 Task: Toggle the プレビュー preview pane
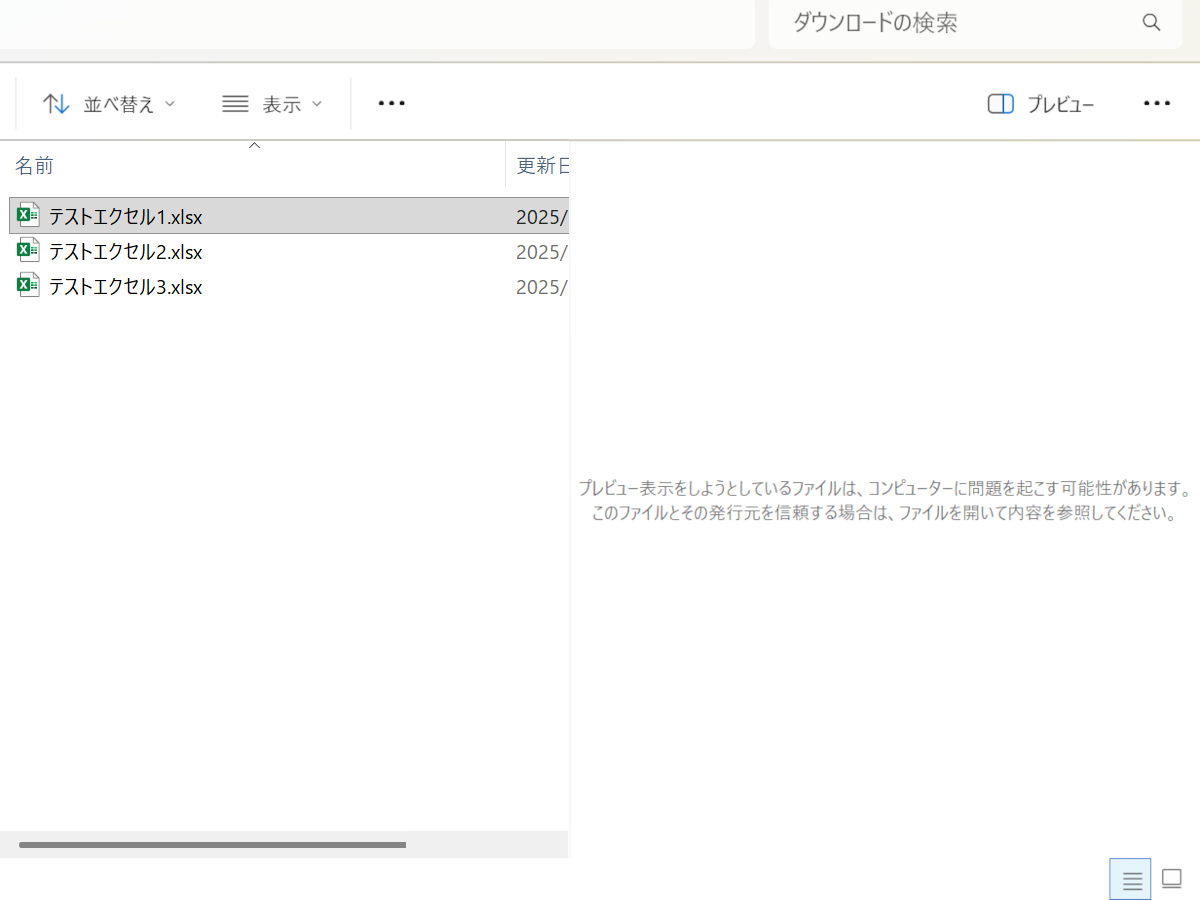(x=1040, y=104)
